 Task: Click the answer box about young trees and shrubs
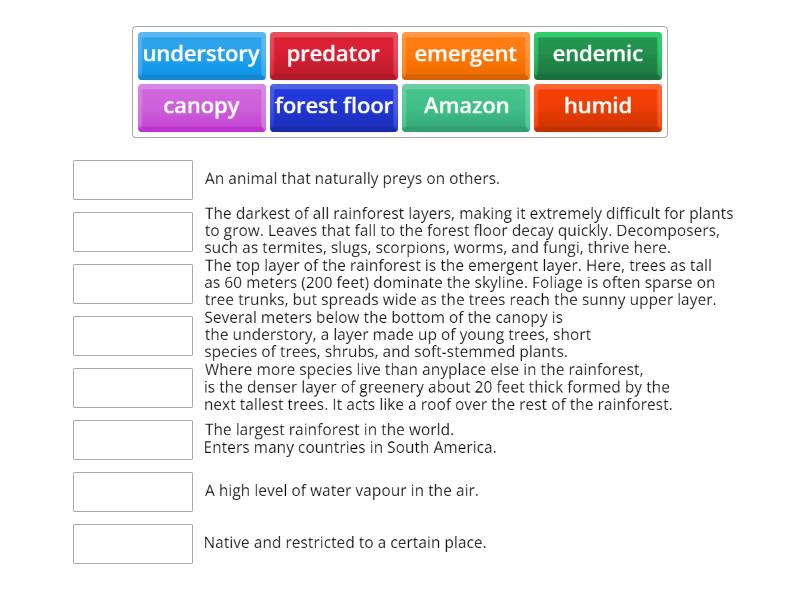coord(133,335)
